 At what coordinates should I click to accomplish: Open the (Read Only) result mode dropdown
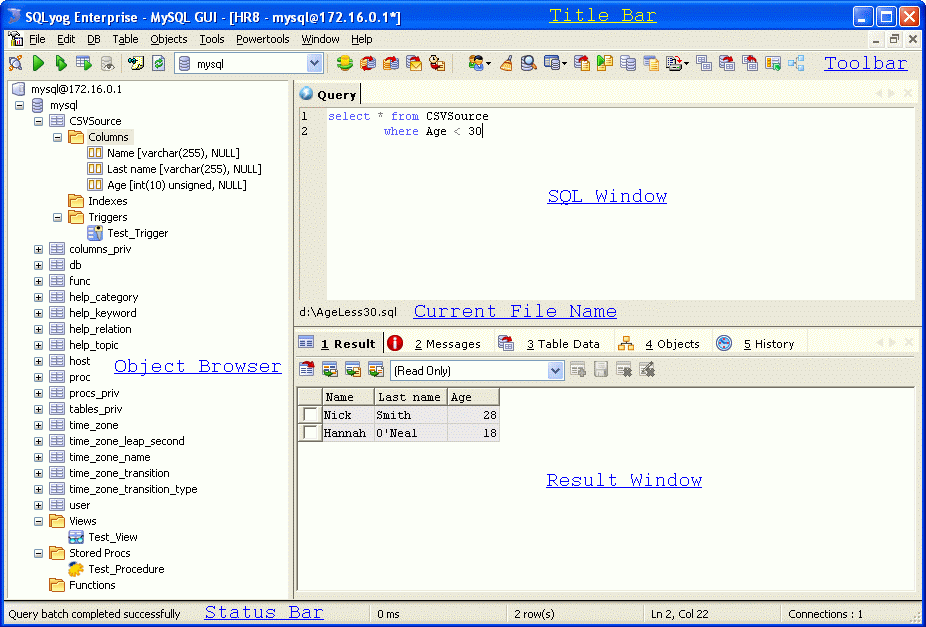click(555, 371)
